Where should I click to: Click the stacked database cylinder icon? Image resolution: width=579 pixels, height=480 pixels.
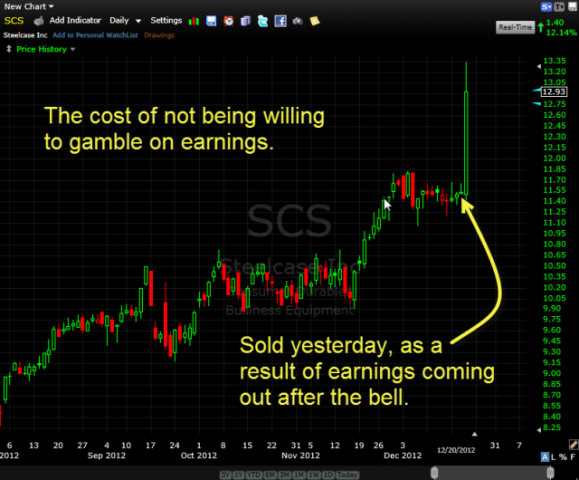click(246, 21)
